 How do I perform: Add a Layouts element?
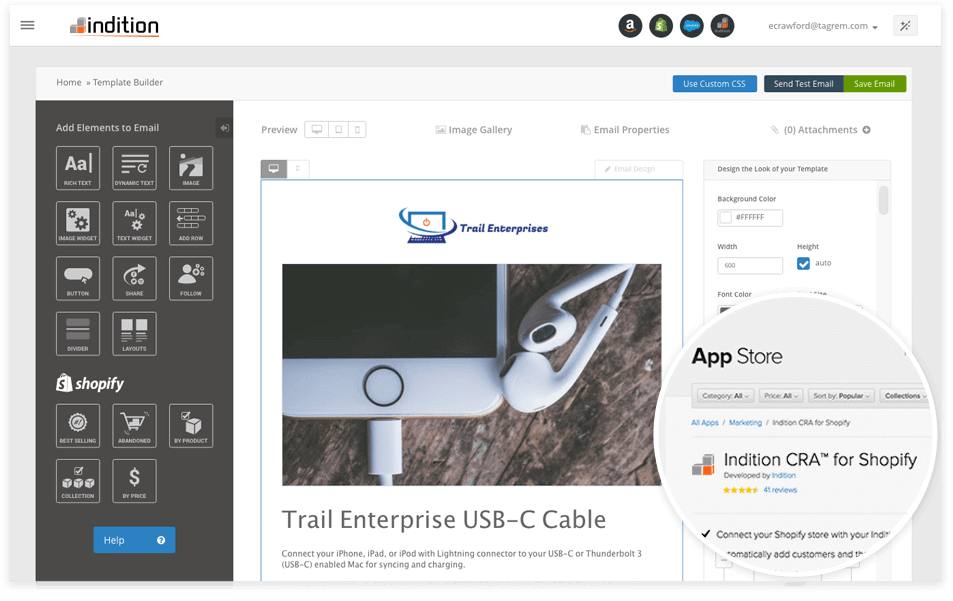pos(134,334)
